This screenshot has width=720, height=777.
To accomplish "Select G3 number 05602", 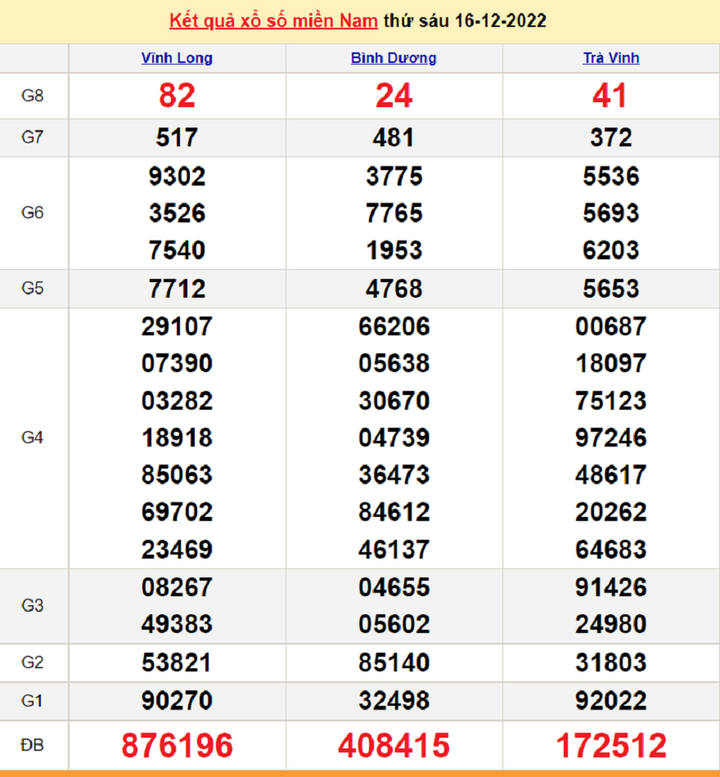I will coord(394,624).
